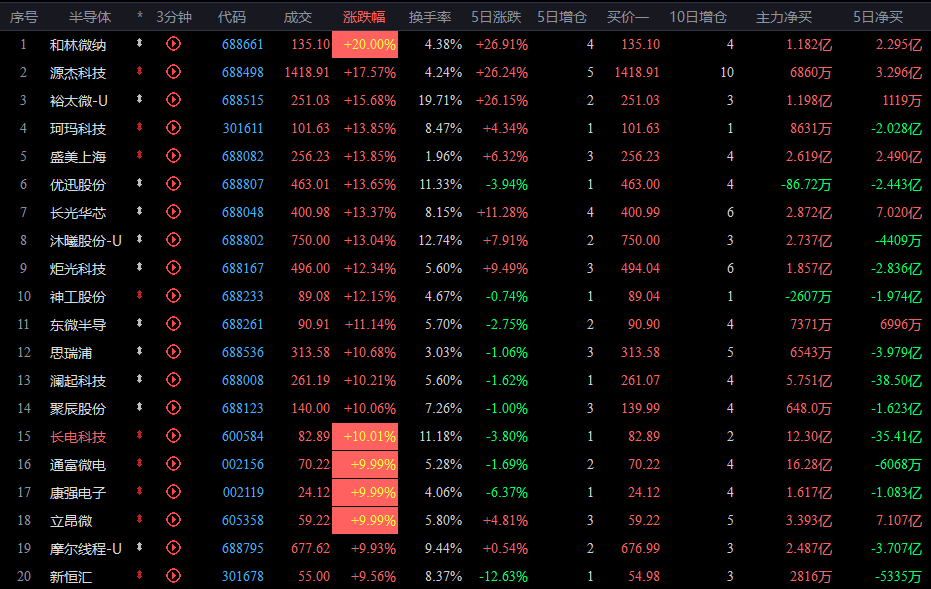This screenshot has width=931, height=589.
Task: Click the 3-minute icon for 炬光科技
Action: coord(173,268)
